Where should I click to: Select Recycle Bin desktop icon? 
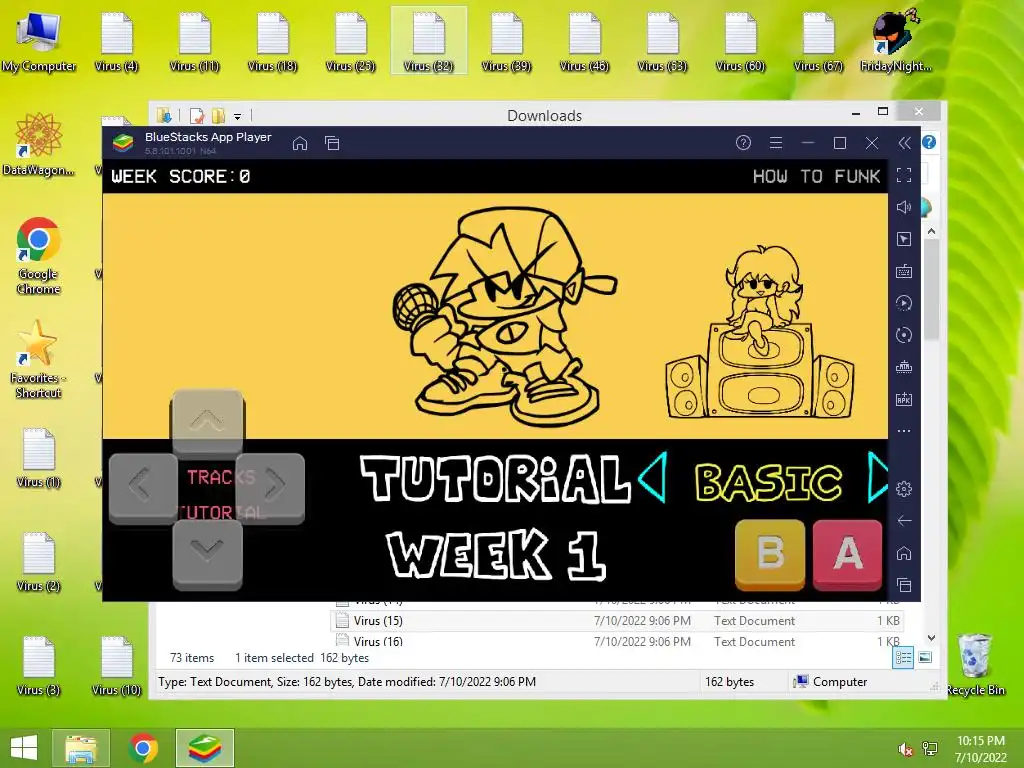pyautogui.click(x=975, y=665)
